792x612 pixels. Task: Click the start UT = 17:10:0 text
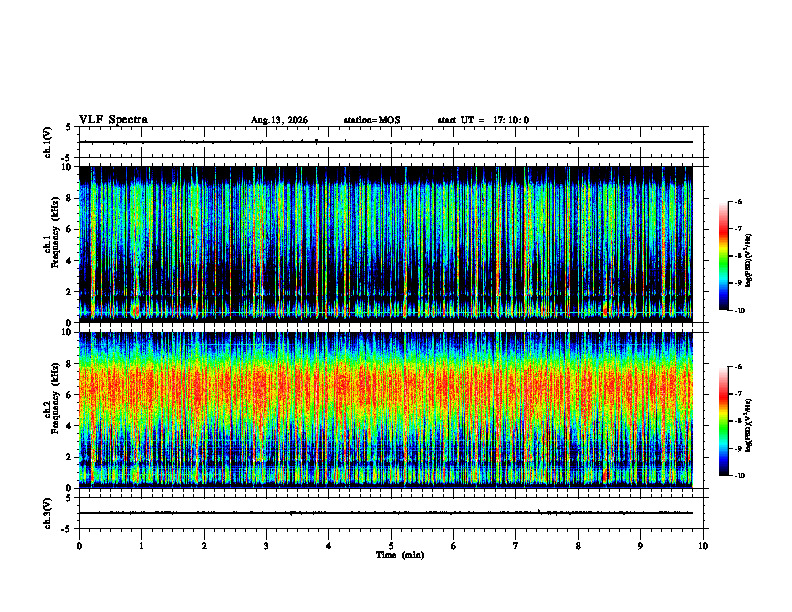coord(483,120)
